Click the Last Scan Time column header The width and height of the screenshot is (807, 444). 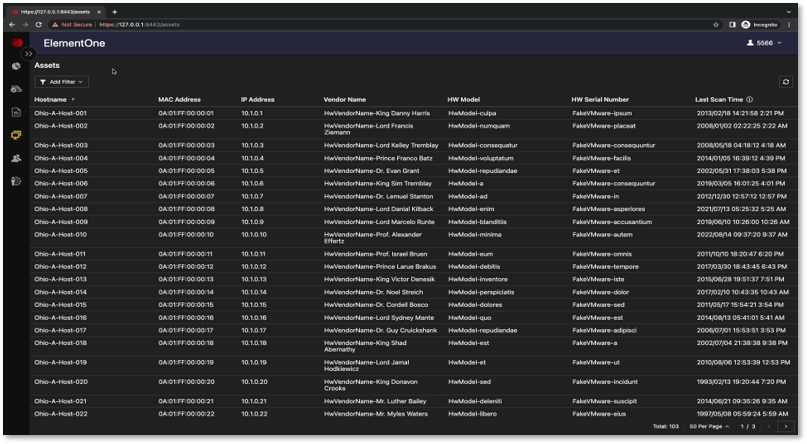(718, 100)
